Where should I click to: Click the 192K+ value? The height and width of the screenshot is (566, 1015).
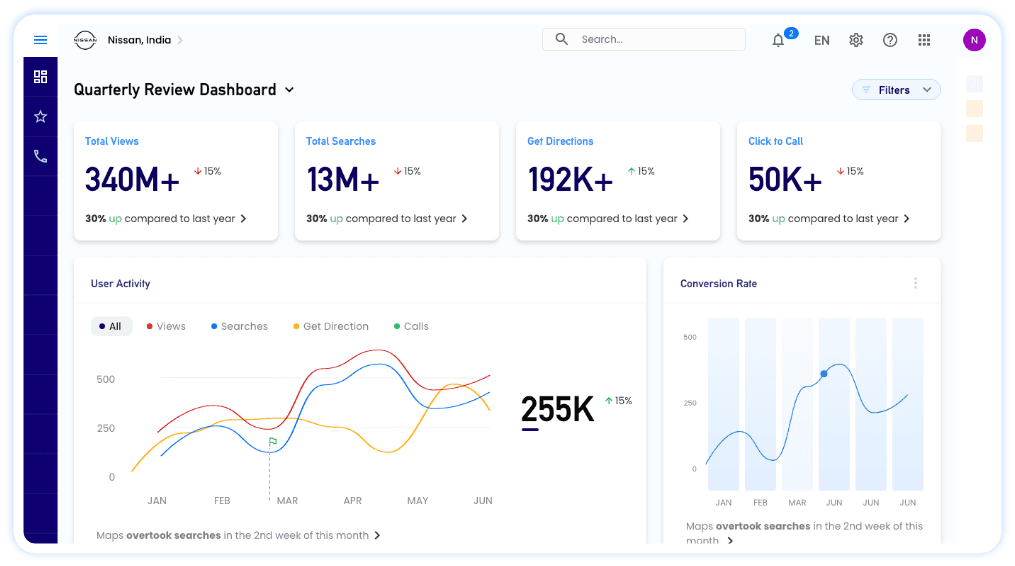point(570,179)
